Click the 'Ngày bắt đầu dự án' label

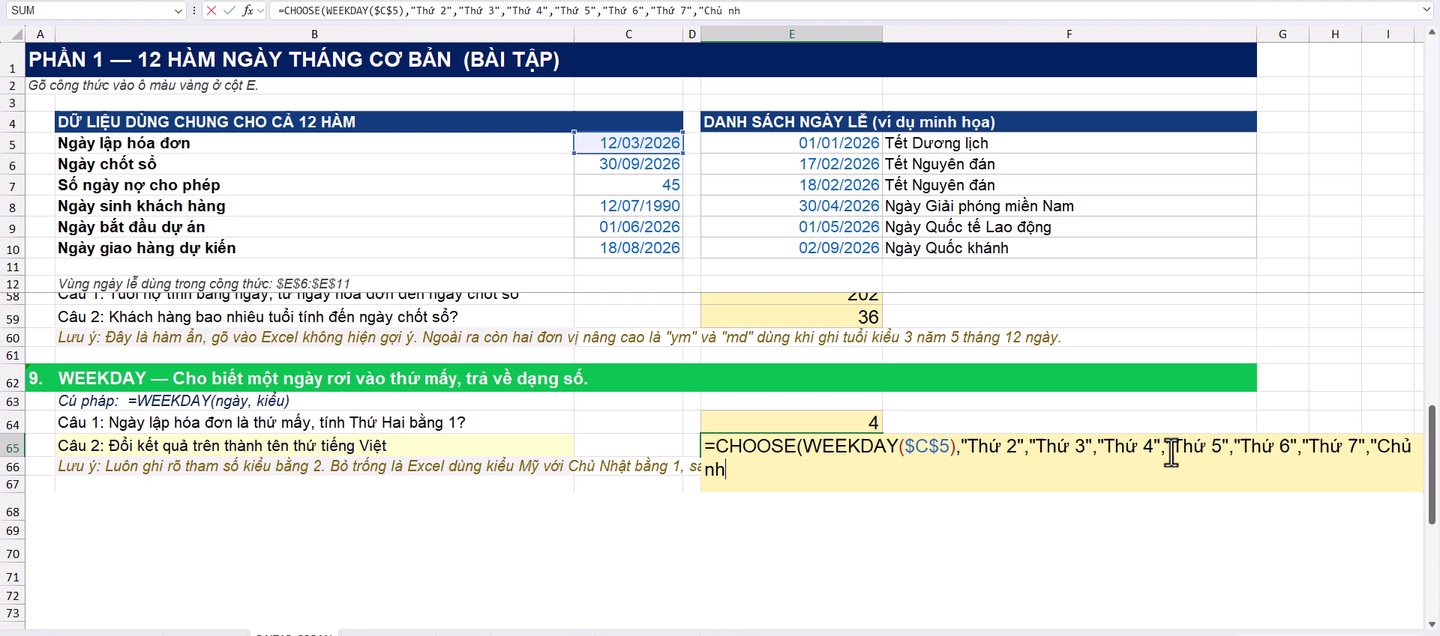coord(131,227)
